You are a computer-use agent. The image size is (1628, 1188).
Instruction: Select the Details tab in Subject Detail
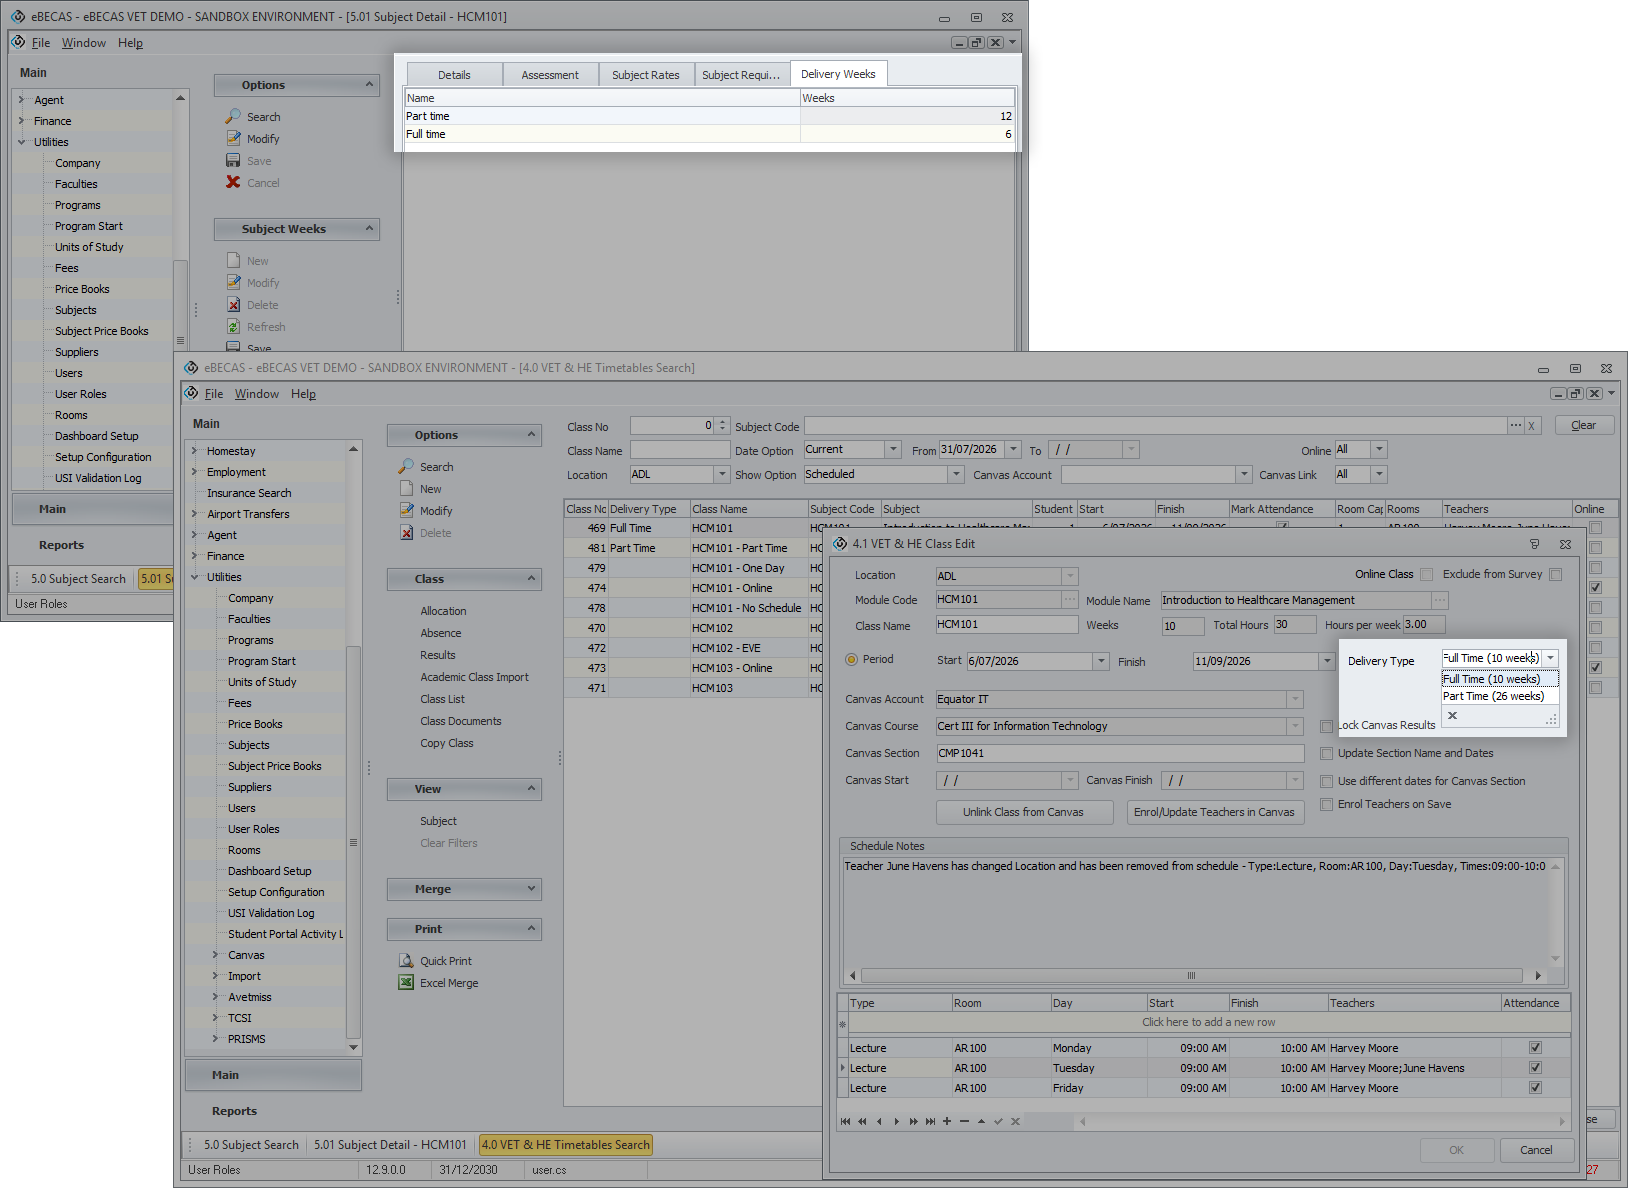click(454, 75)
